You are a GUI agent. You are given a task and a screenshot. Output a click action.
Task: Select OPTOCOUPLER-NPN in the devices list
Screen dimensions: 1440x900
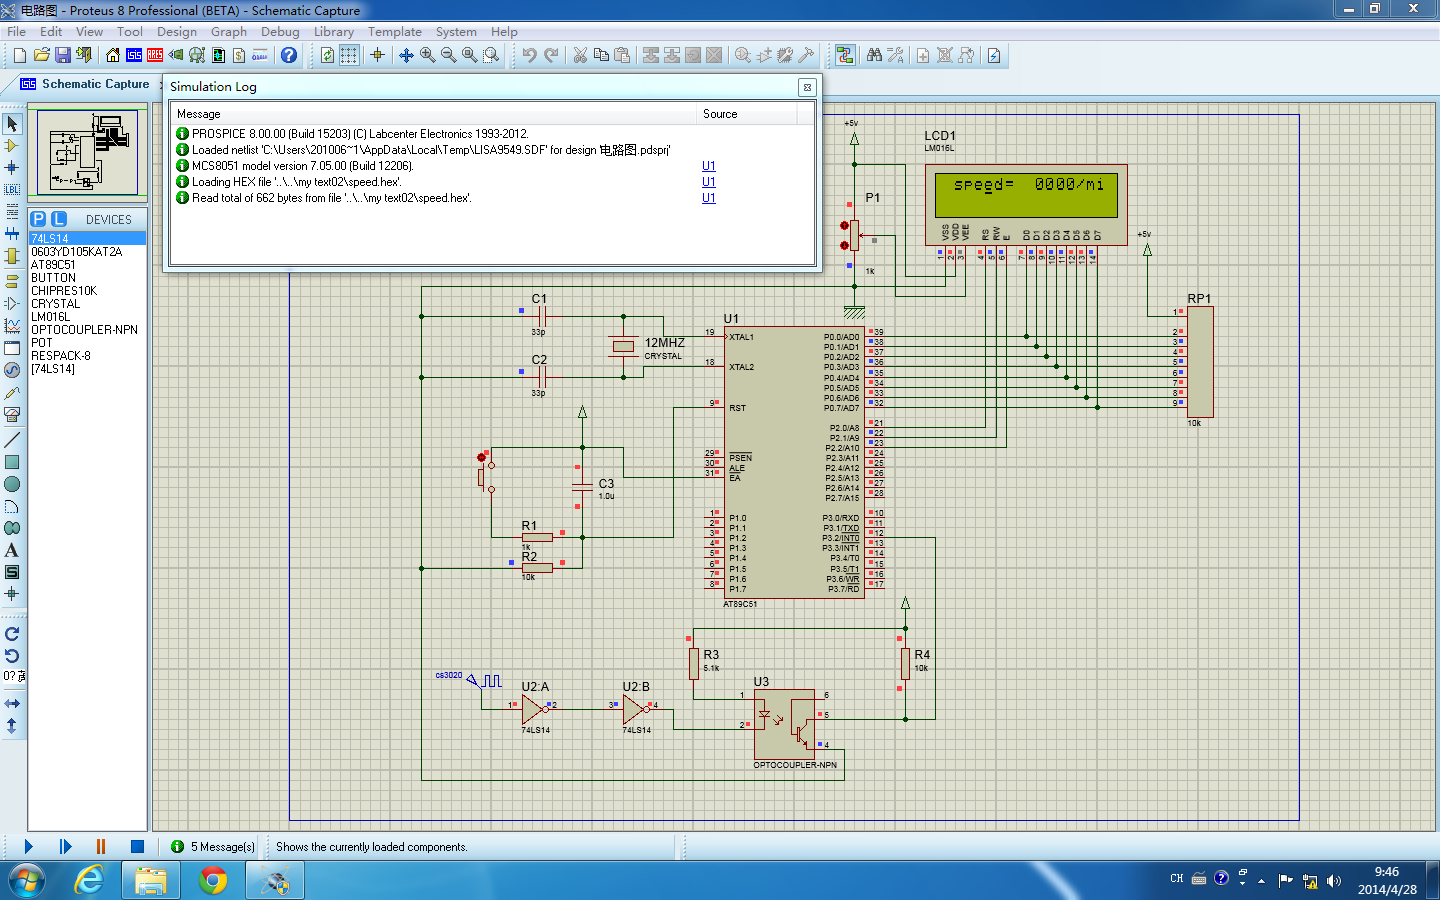coord(84,330)
